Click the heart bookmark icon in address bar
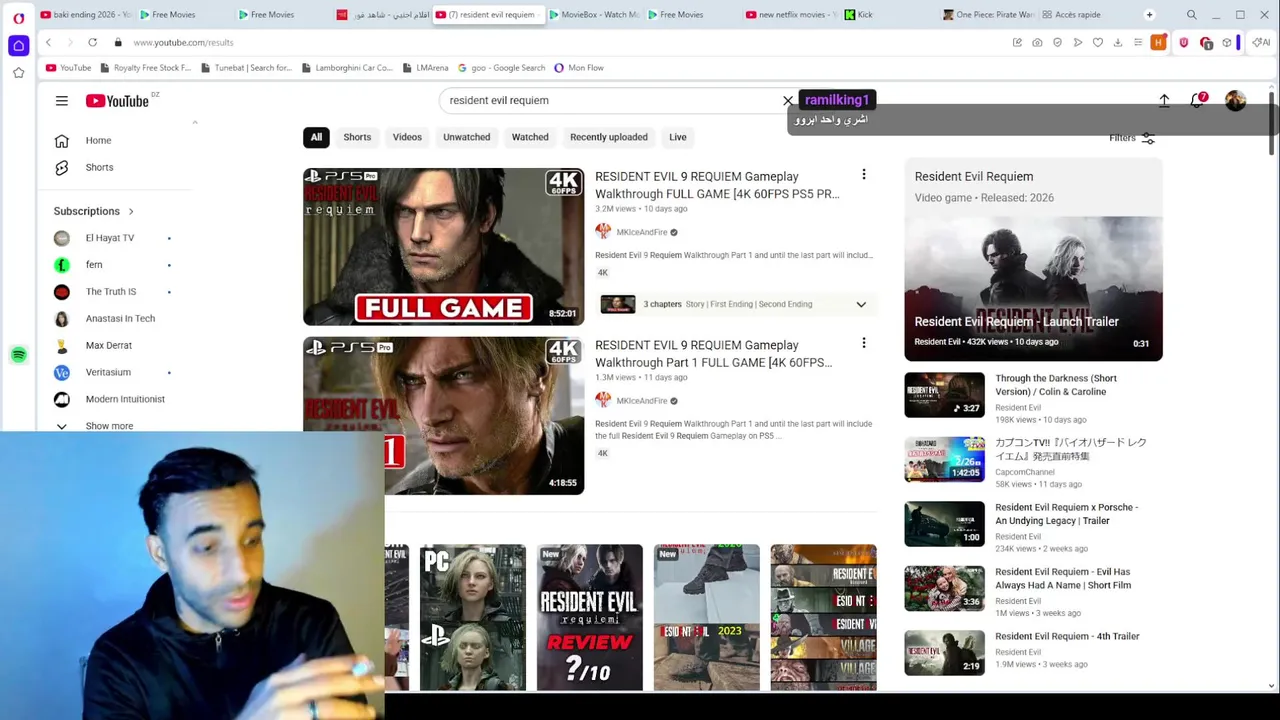 (x=1098, y=42)
